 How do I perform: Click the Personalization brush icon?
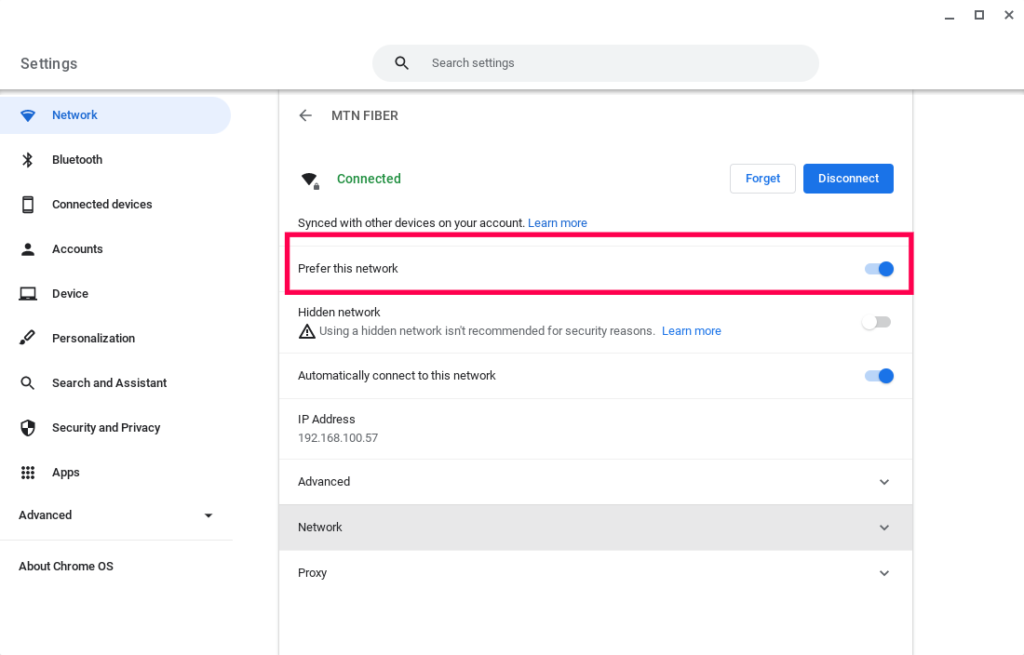[27, 338]
